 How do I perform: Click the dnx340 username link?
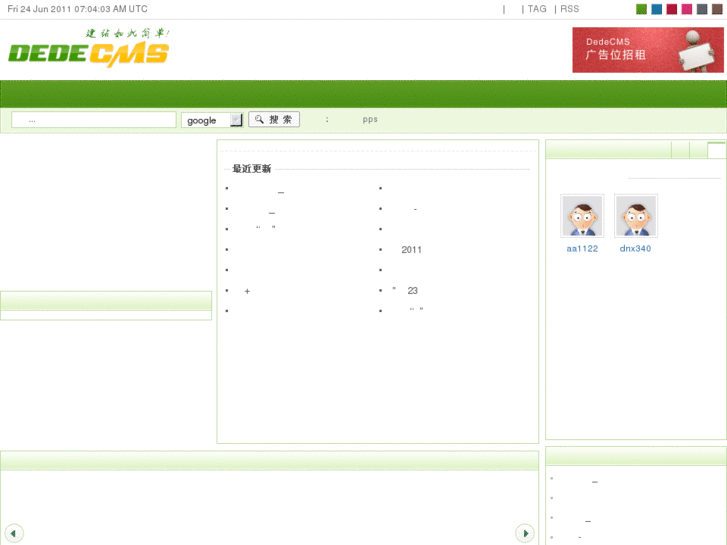(636, 249)
